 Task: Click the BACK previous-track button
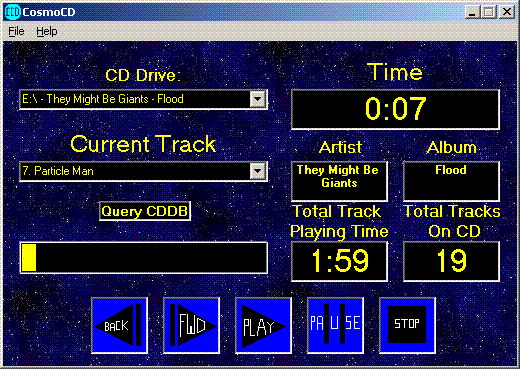point(120,325)
